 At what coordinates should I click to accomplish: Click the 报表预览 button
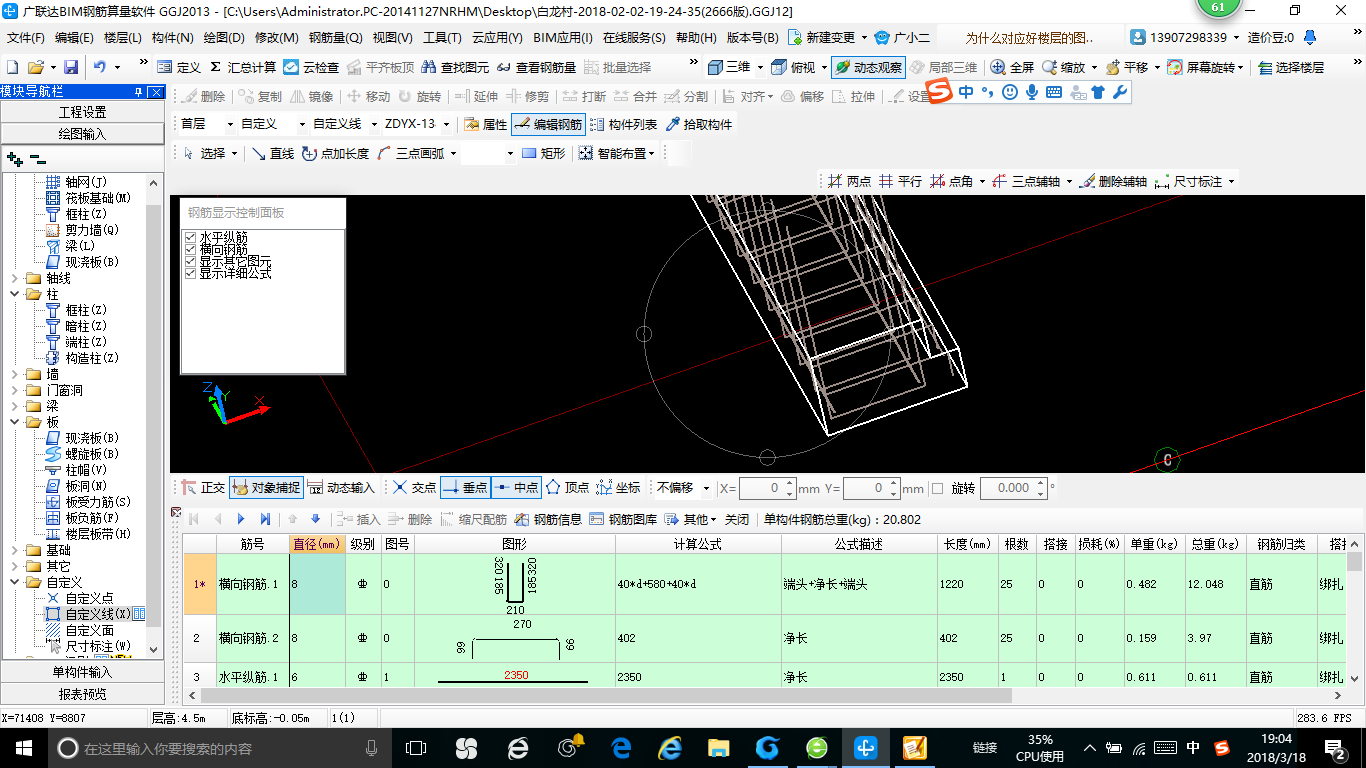coord(82,694)
